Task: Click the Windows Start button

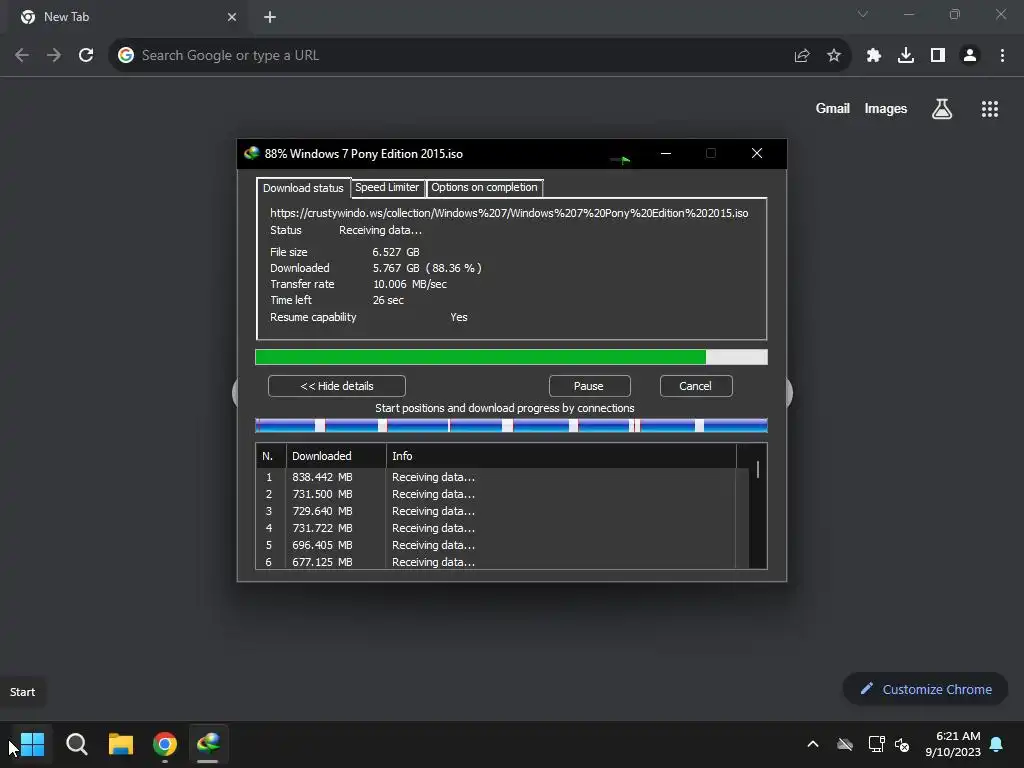Action: click(x=32, y=744)
